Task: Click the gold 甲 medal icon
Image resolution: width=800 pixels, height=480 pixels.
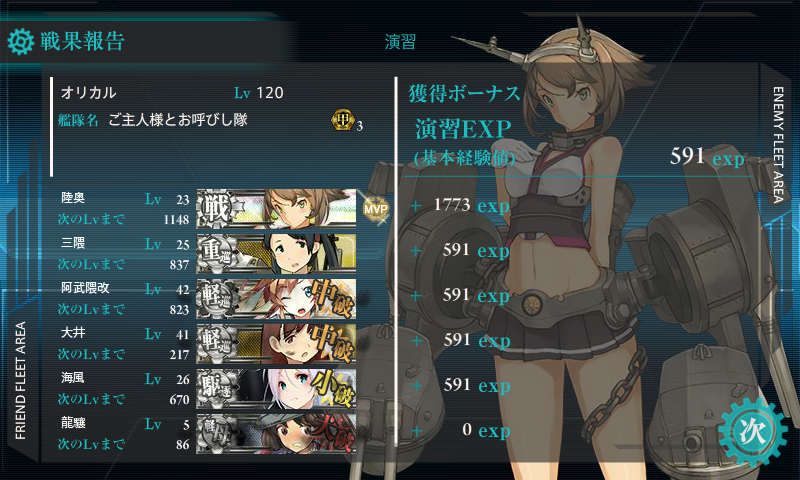Action: pyautogui.click(x=343, y=120)
